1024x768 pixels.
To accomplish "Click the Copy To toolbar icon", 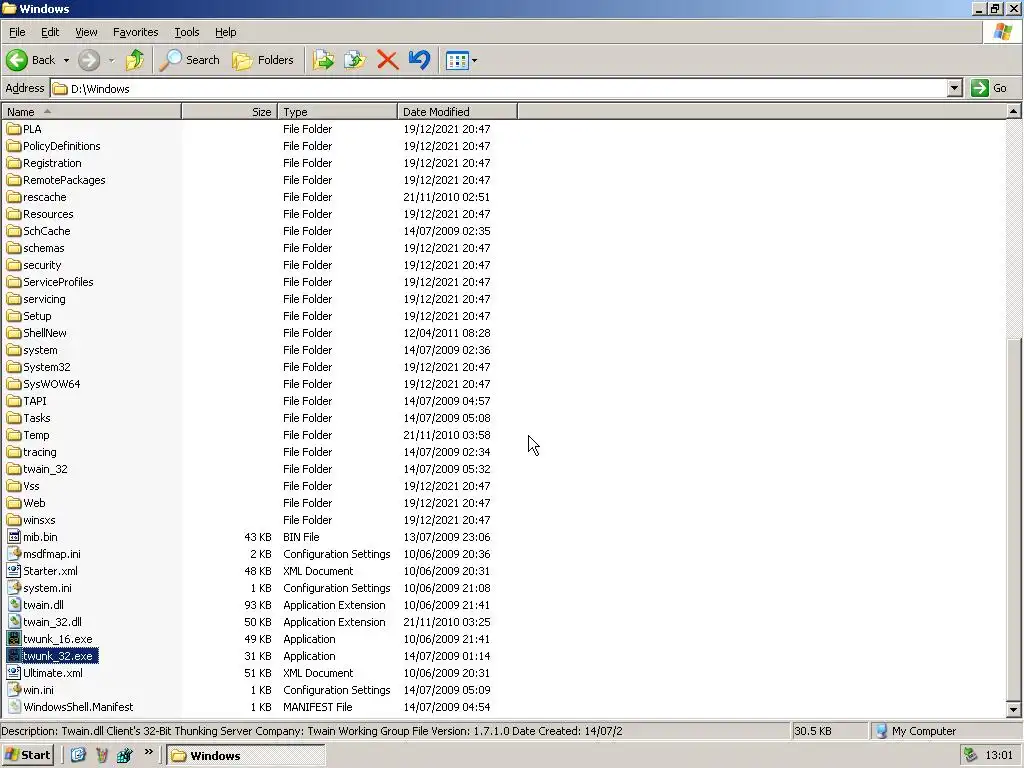I will click(x=355, y=60).
